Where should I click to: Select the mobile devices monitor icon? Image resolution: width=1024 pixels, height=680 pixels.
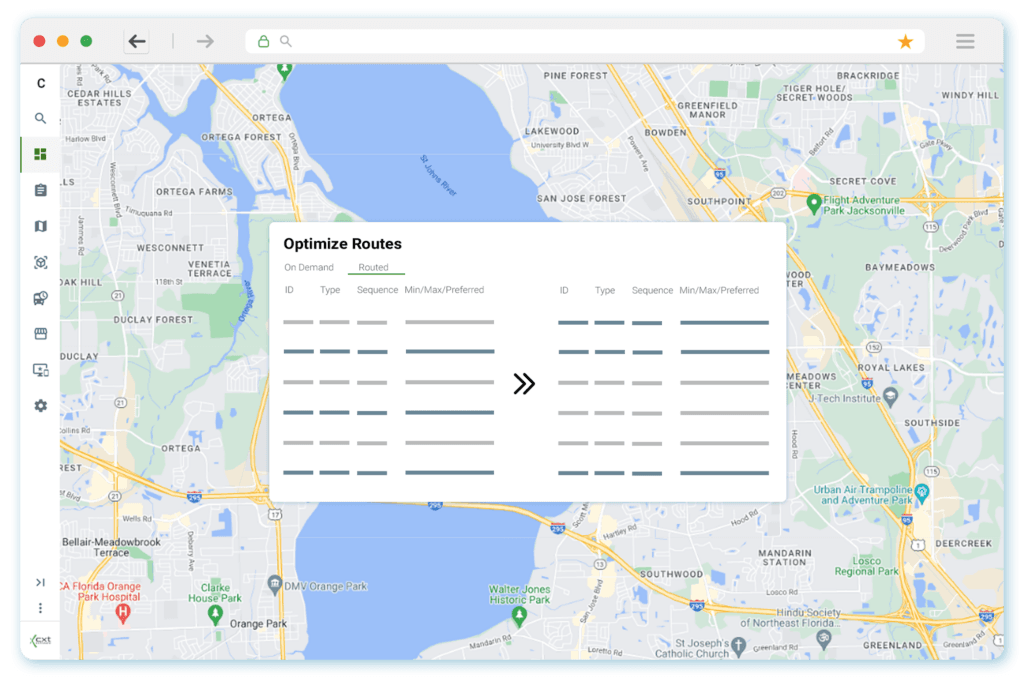click(x=40, y=370)
